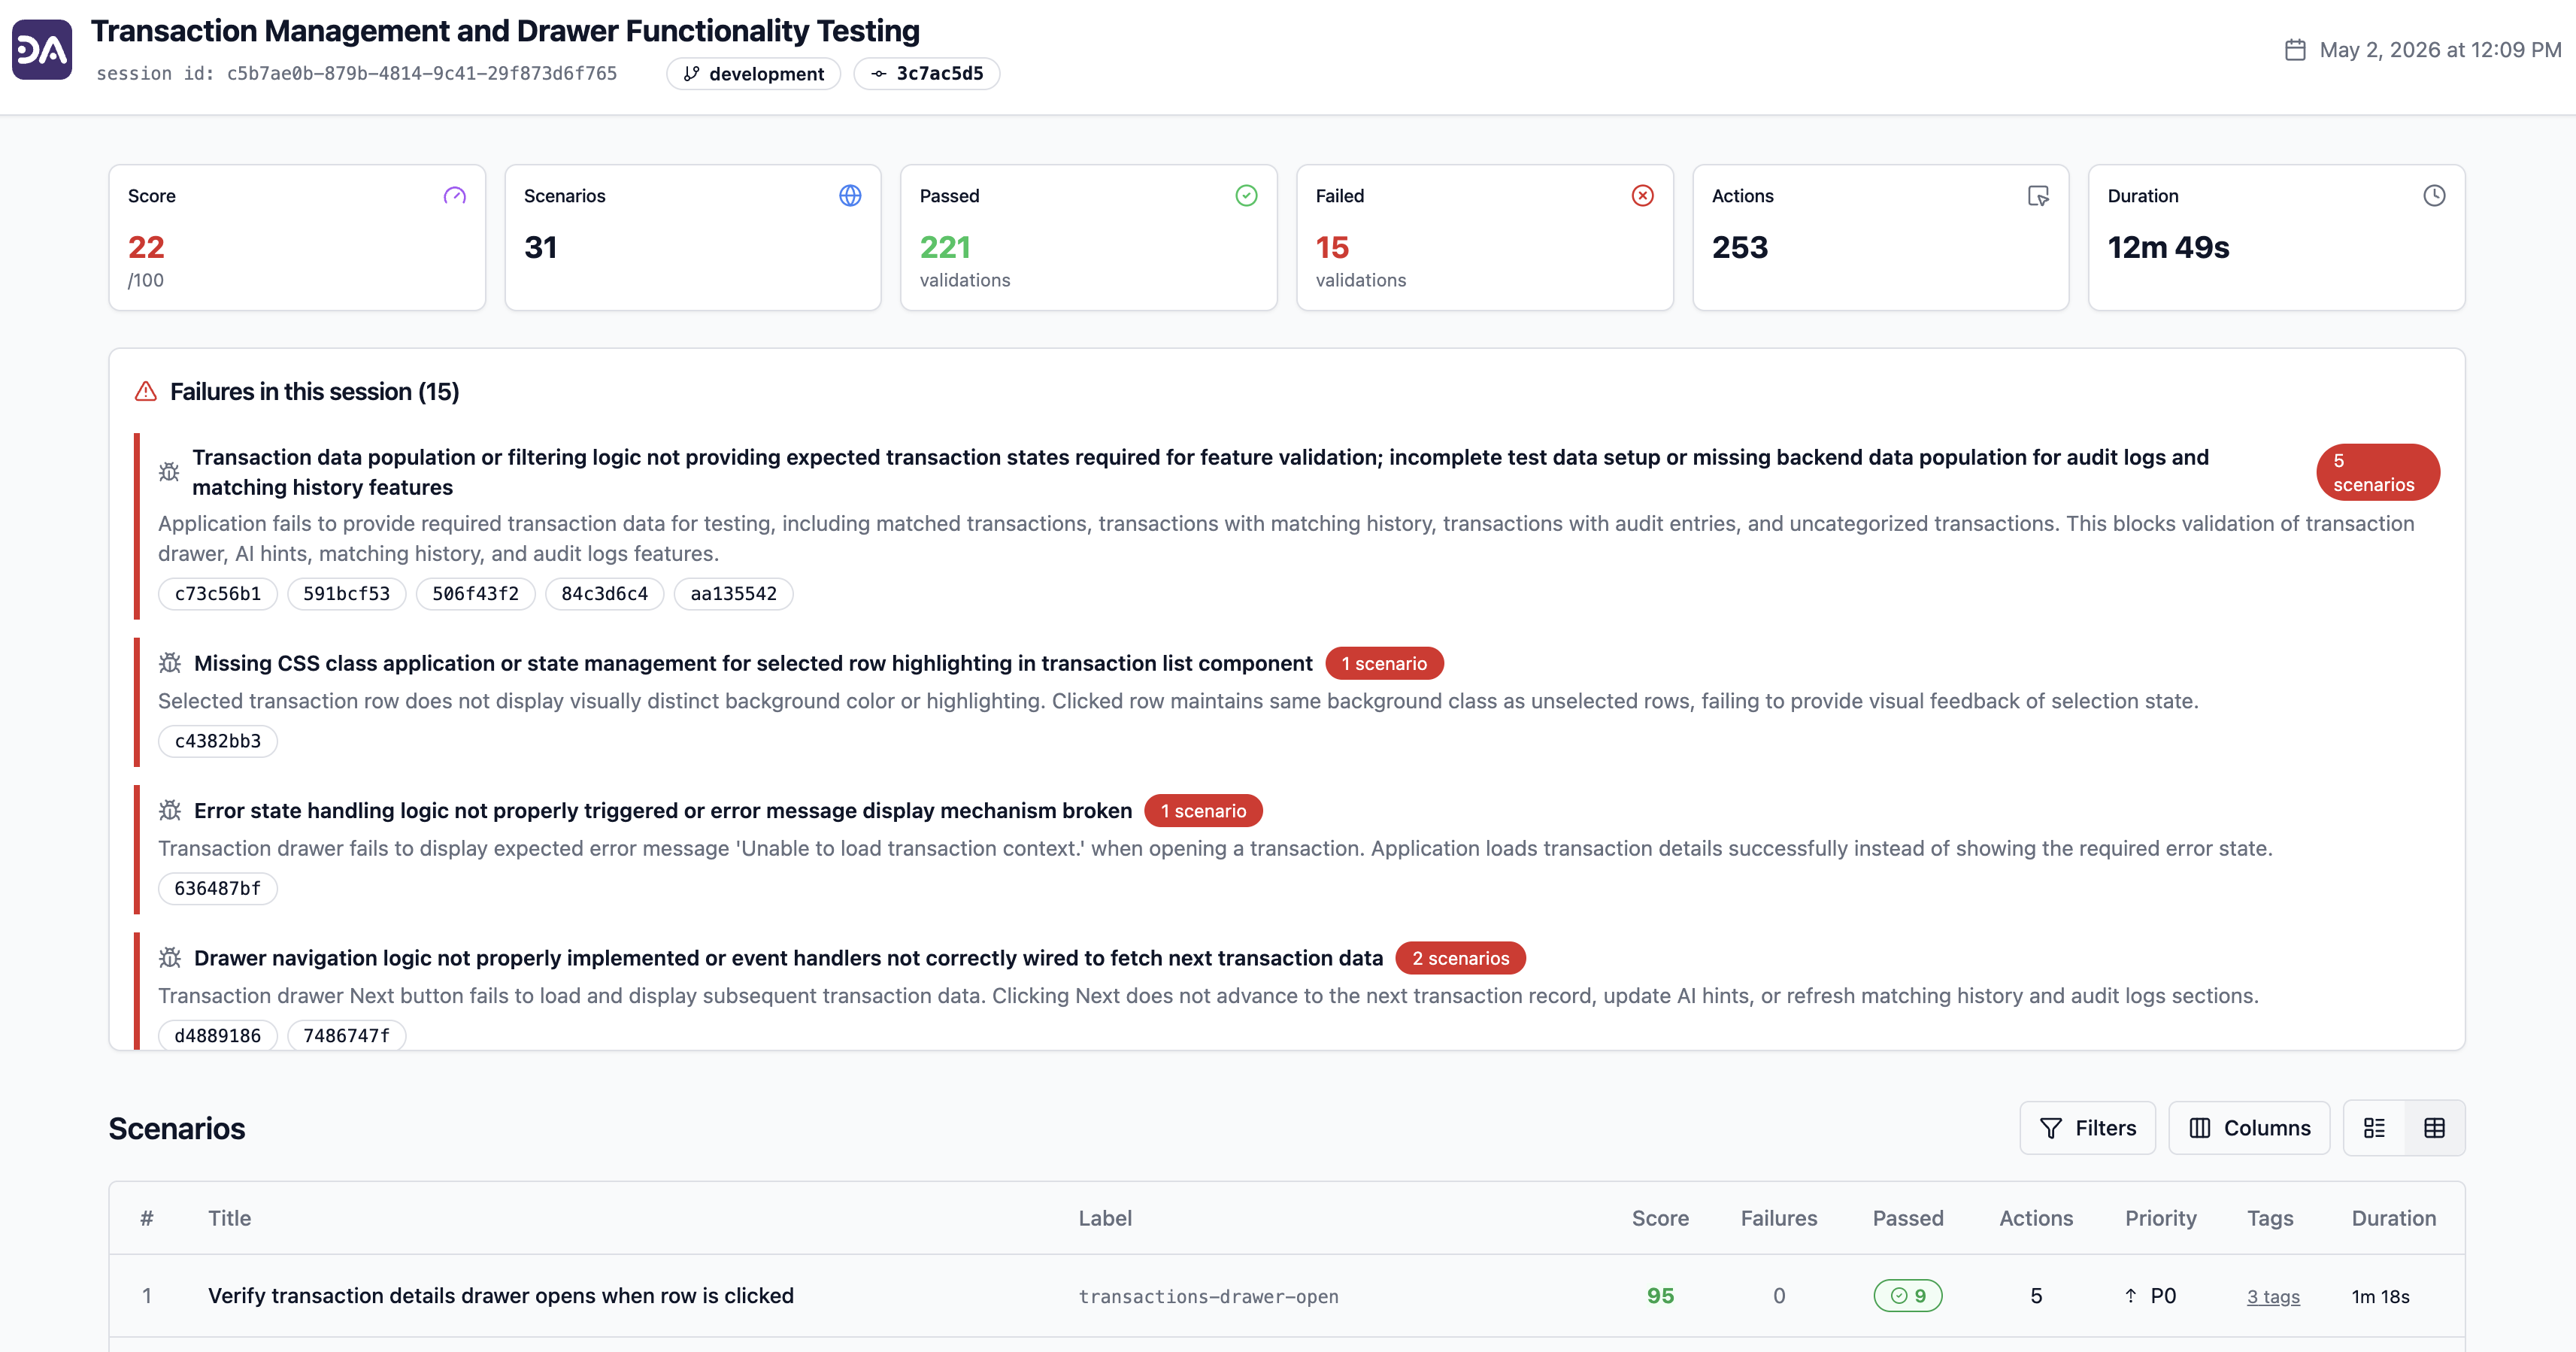2576x1352 pixels.
Task: Click the calendar icon beside the date
Action: [x=2295, y=50]
